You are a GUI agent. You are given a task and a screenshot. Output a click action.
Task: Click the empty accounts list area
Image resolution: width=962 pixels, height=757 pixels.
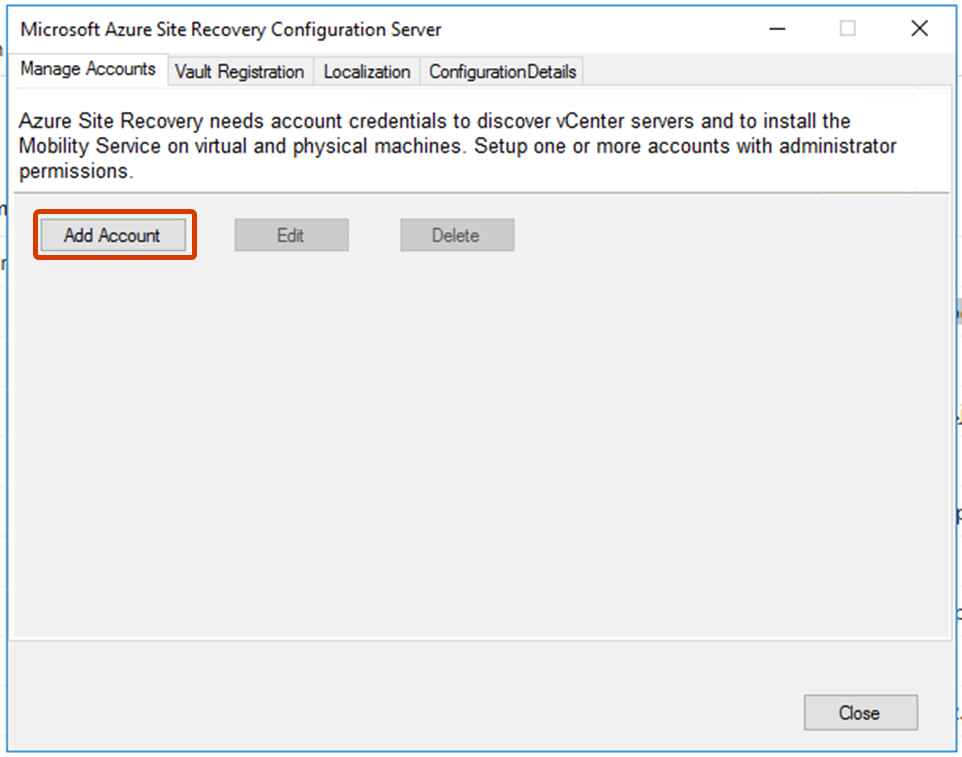[x=480, y=450]
